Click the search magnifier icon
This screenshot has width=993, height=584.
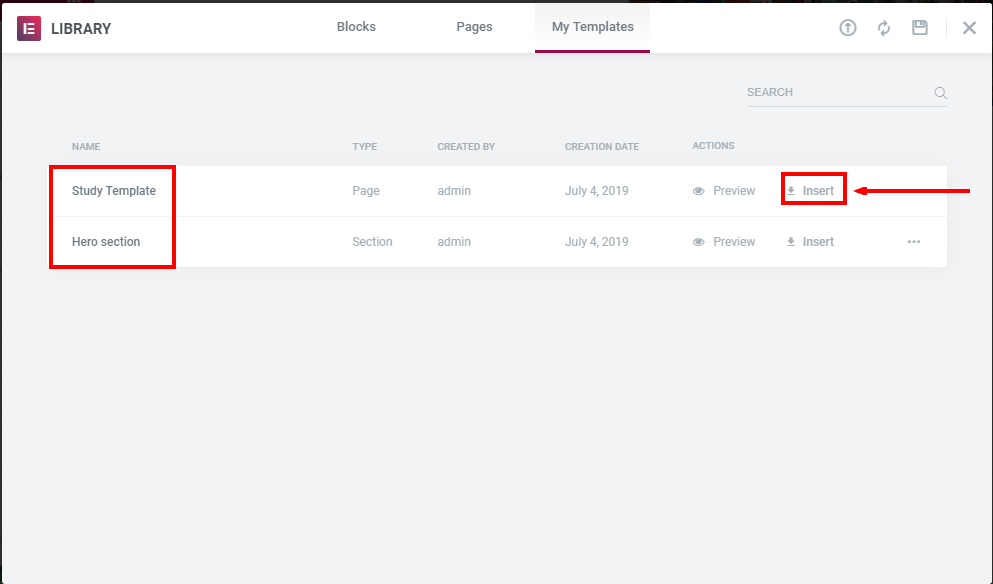[940, 93]
